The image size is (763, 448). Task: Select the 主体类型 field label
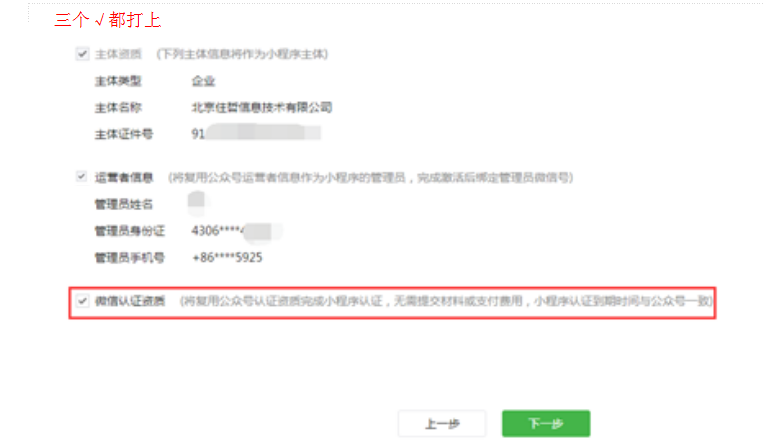point(118,81)
